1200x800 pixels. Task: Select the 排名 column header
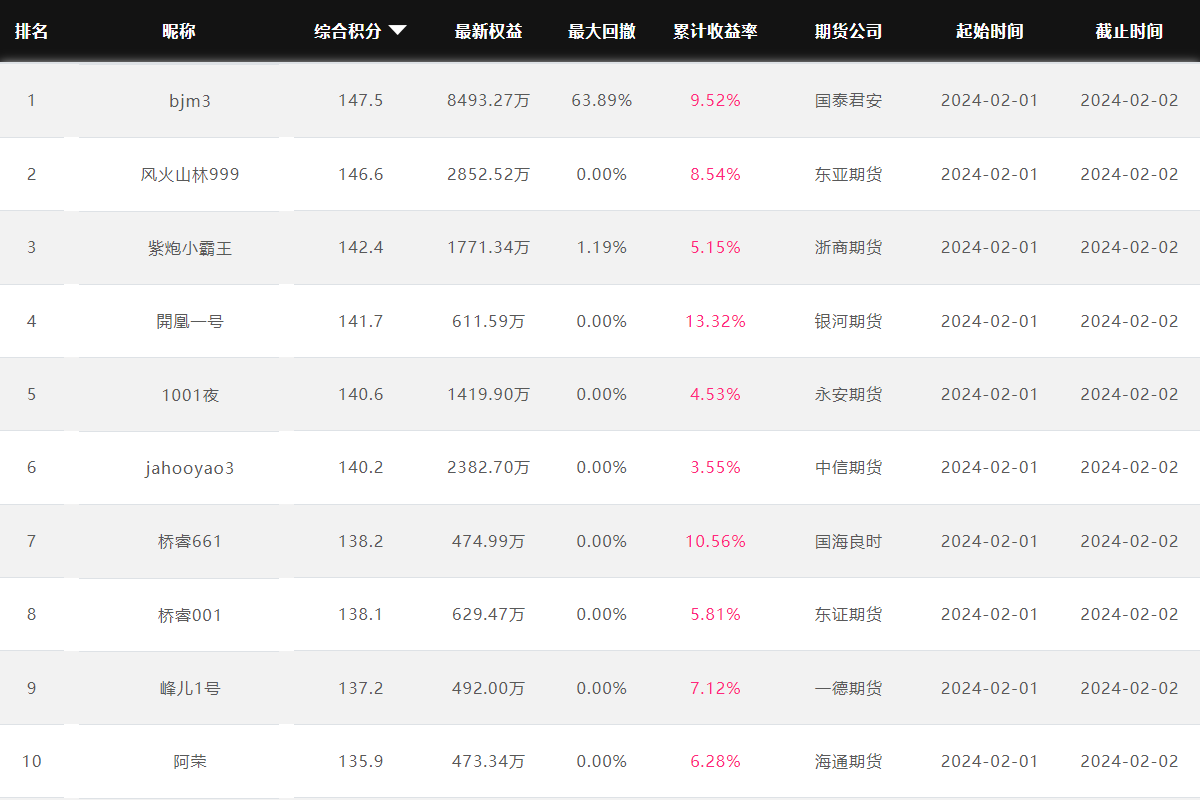[x=31, y=31]
